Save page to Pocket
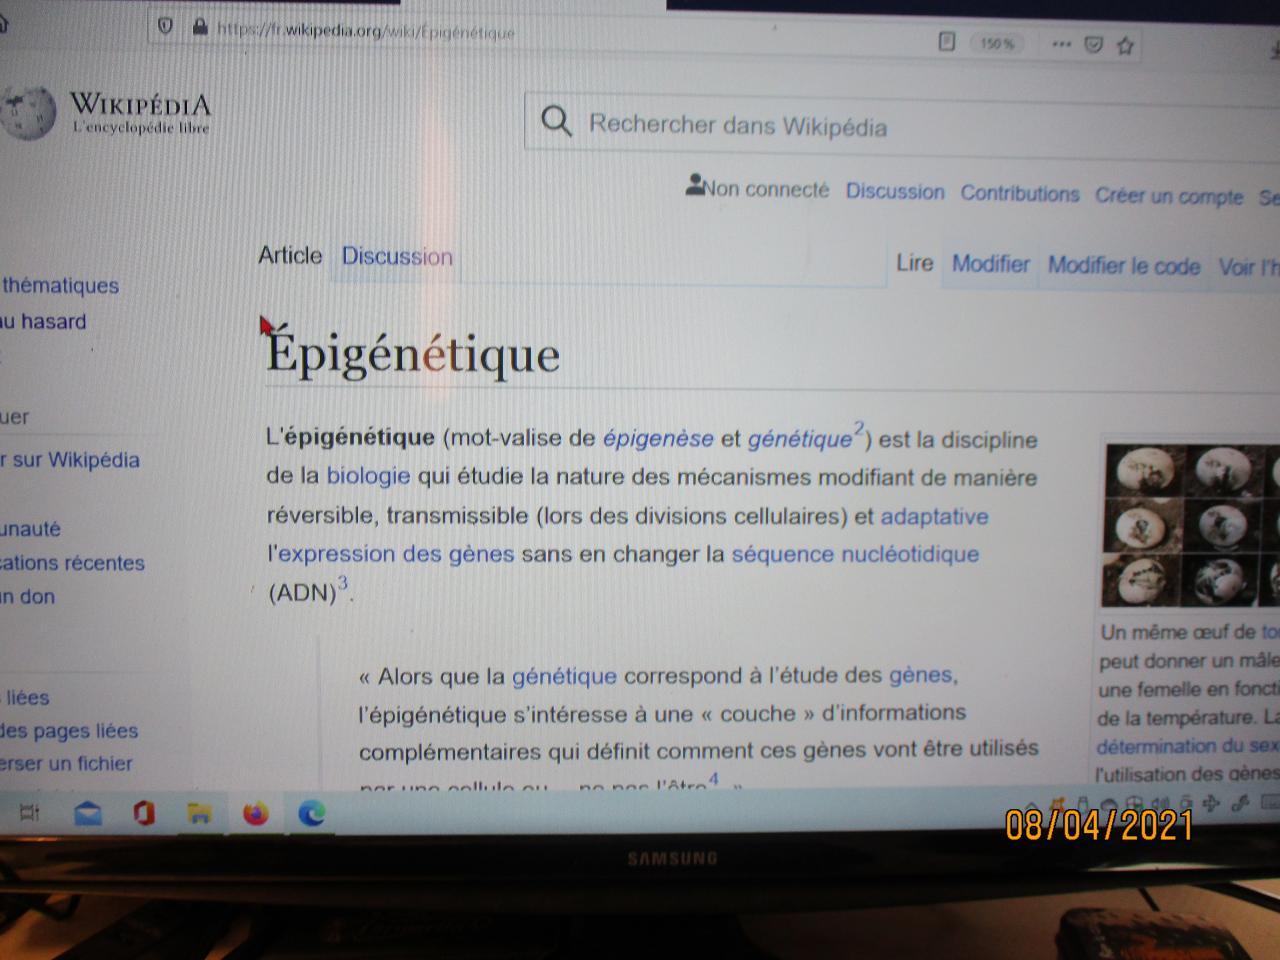 coord(1094,44)
